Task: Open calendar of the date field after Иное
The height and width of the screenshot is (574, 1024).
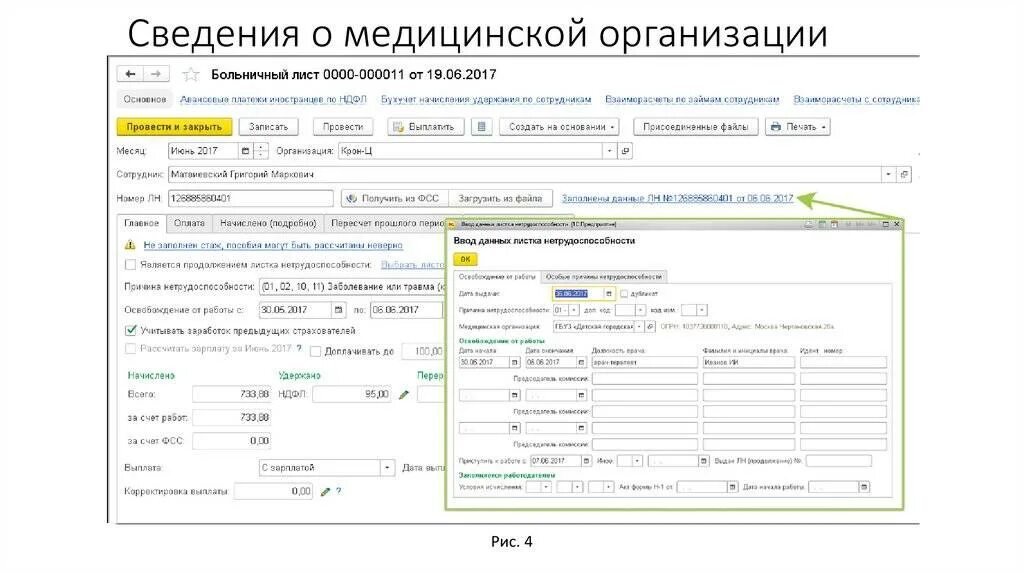Action: tap(703, 461)
